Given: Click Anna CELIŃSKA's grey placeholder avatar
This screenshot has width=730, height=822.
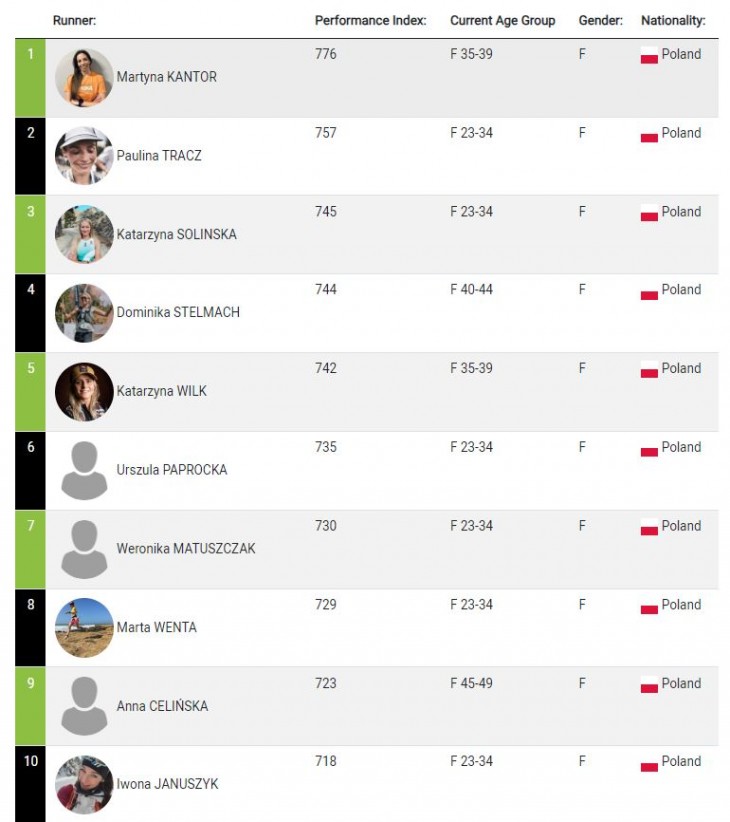Looking at the screenshot, I should pos(84,706).
